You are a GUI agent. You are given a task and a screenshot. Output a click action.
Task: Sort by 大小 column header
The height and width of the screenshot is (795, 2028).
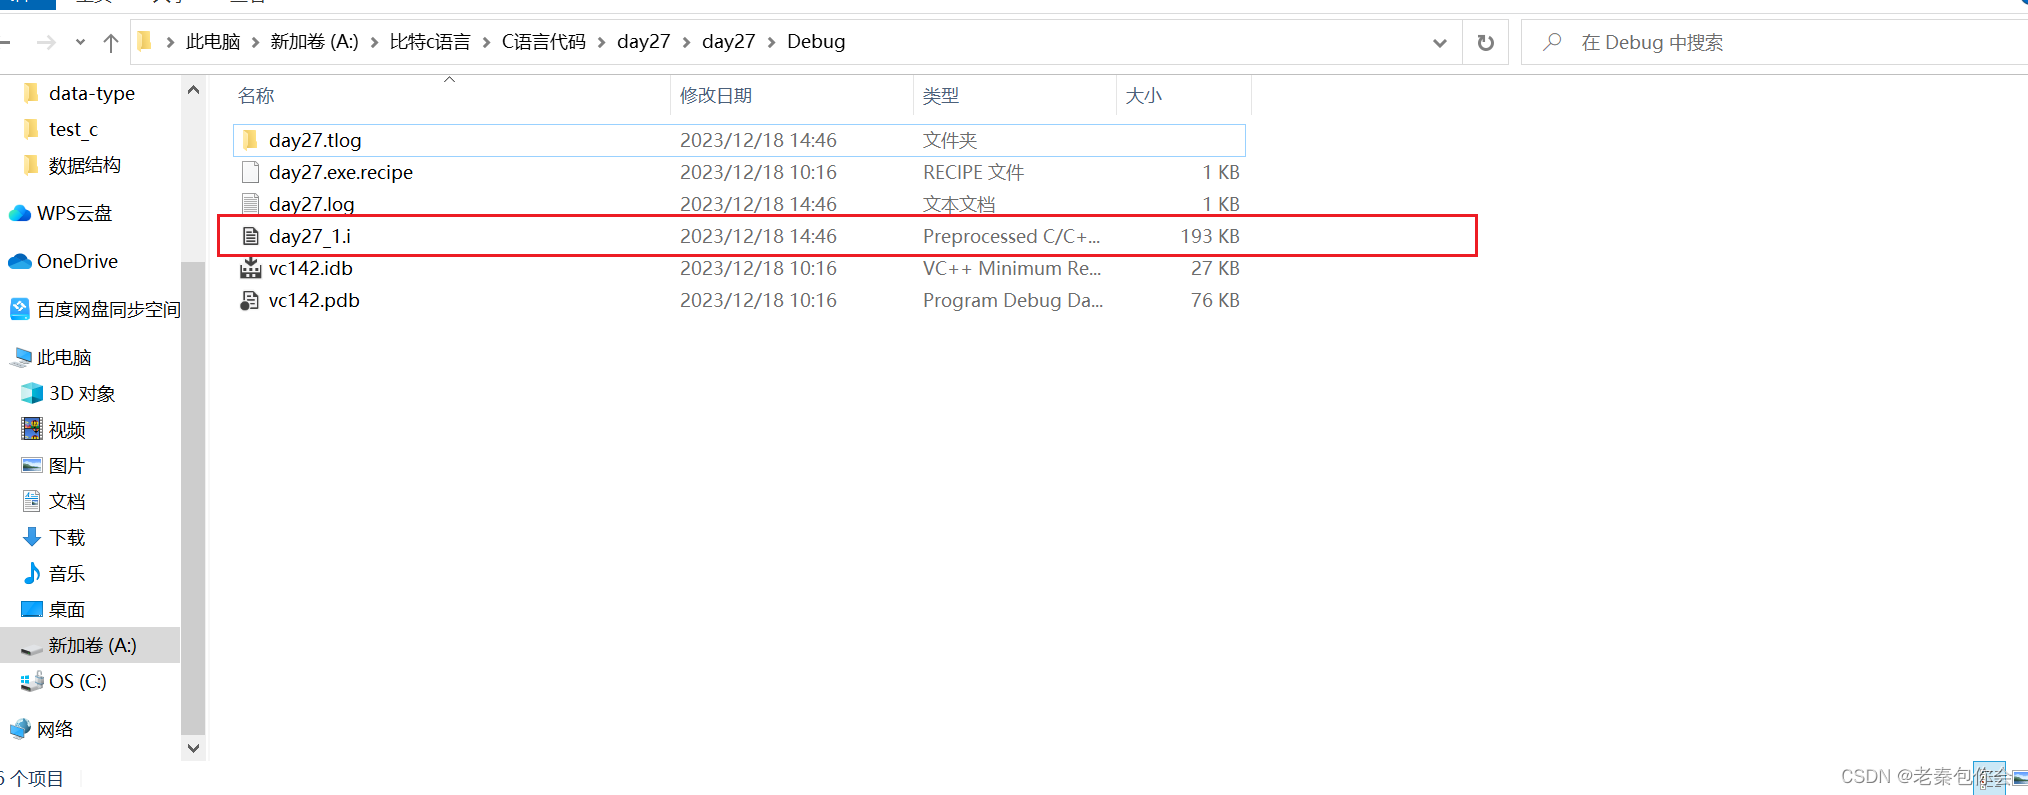click(x=1144, y=95)
